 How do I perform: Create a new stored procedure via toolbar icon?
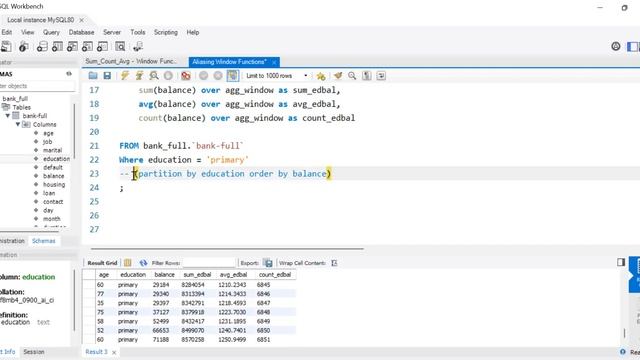click(x=87, y=47)
